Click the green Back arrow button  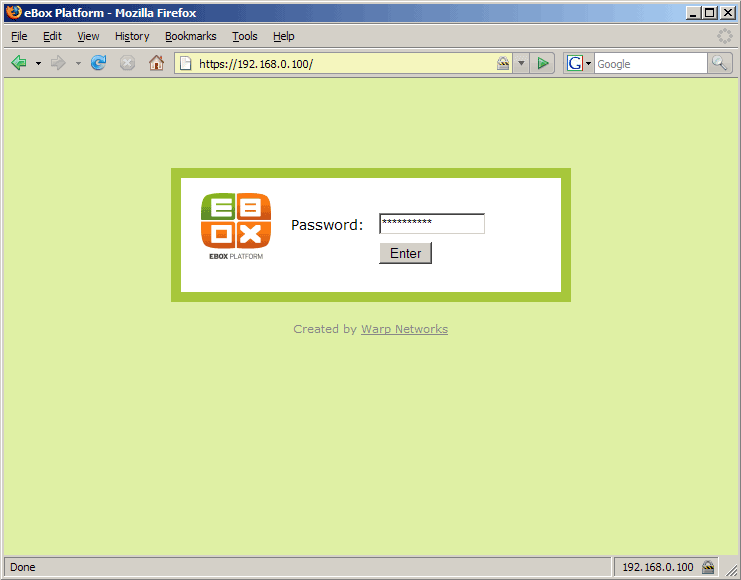pos(19,63)
